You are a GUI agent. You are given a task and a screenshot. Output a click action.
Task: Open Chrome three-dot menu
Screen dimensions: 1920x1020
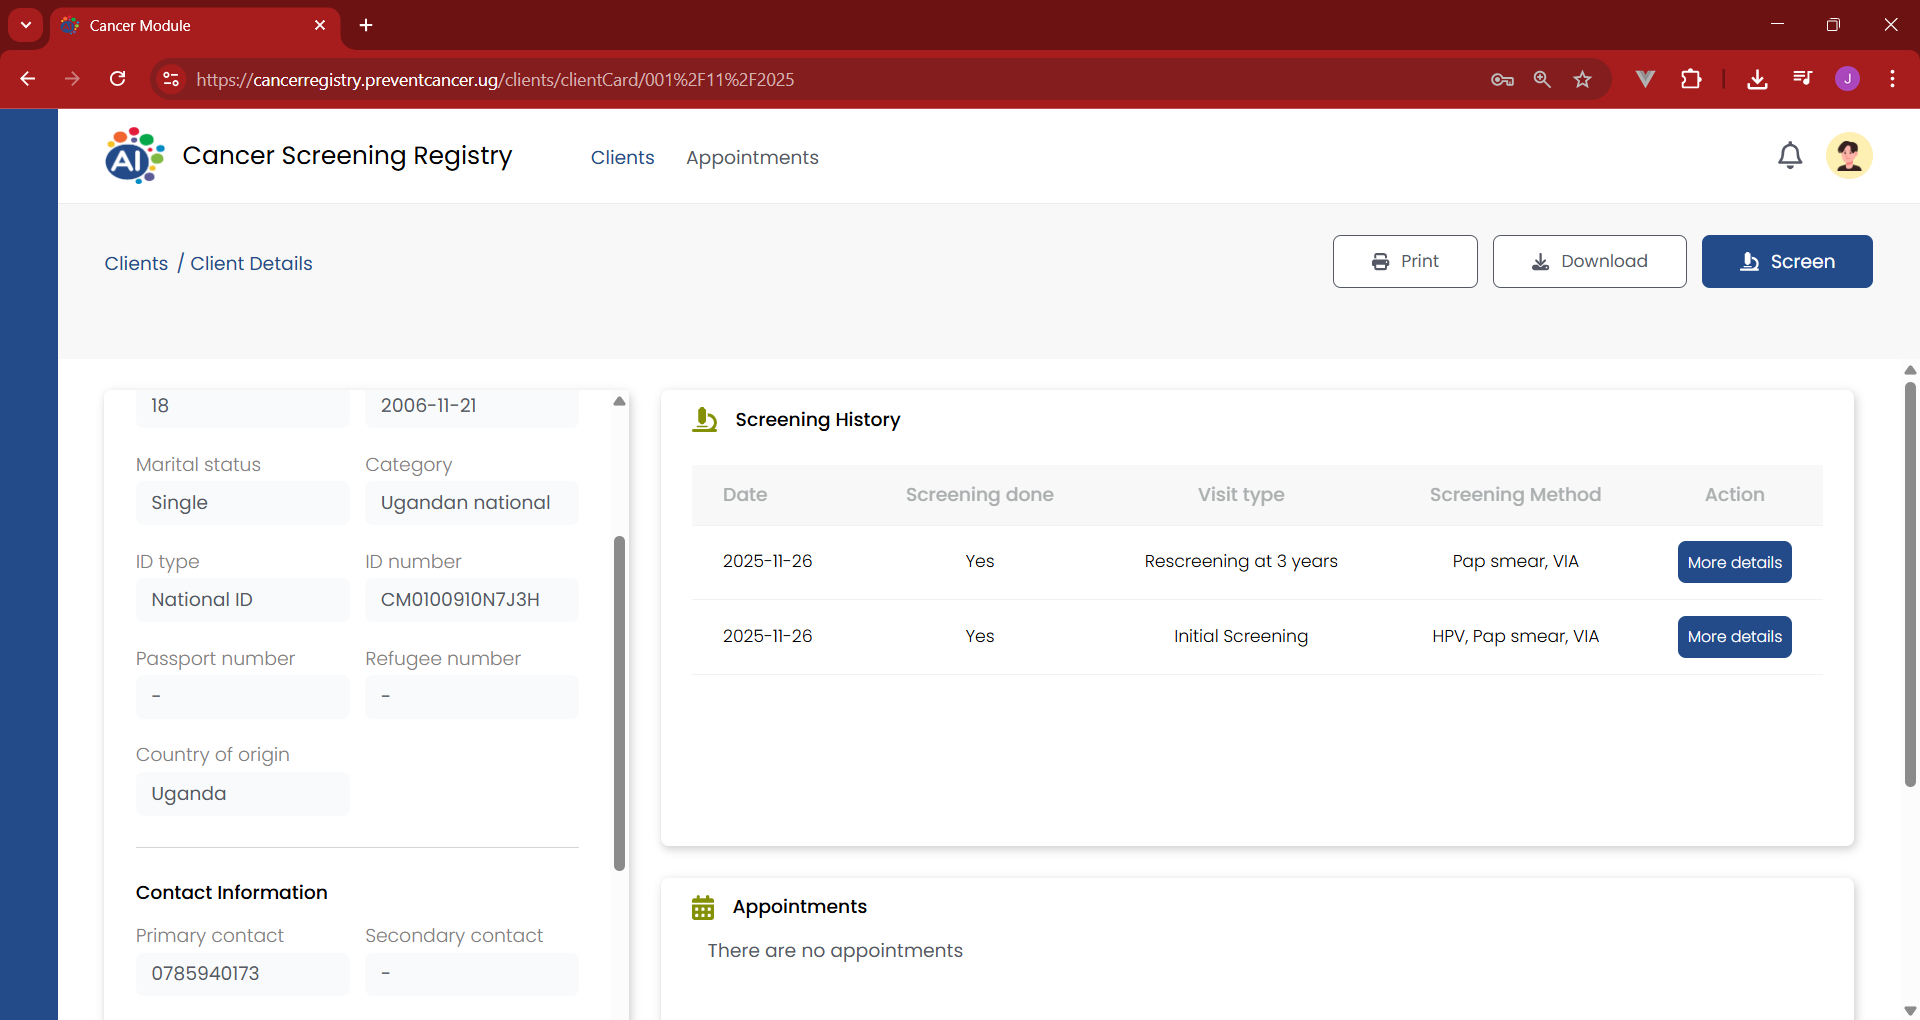click(1892, 79)
